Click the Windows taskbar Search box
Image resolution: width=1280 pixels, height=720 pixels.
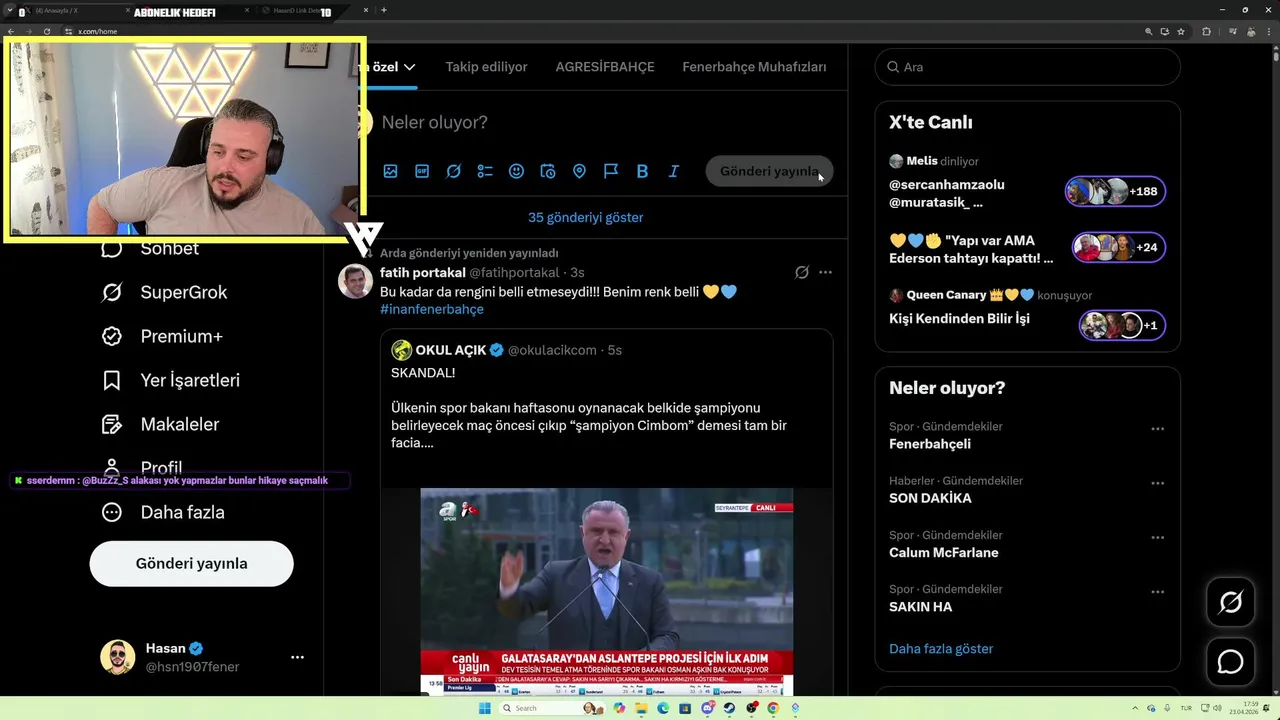pyautogui.click(x=551, y=708)
